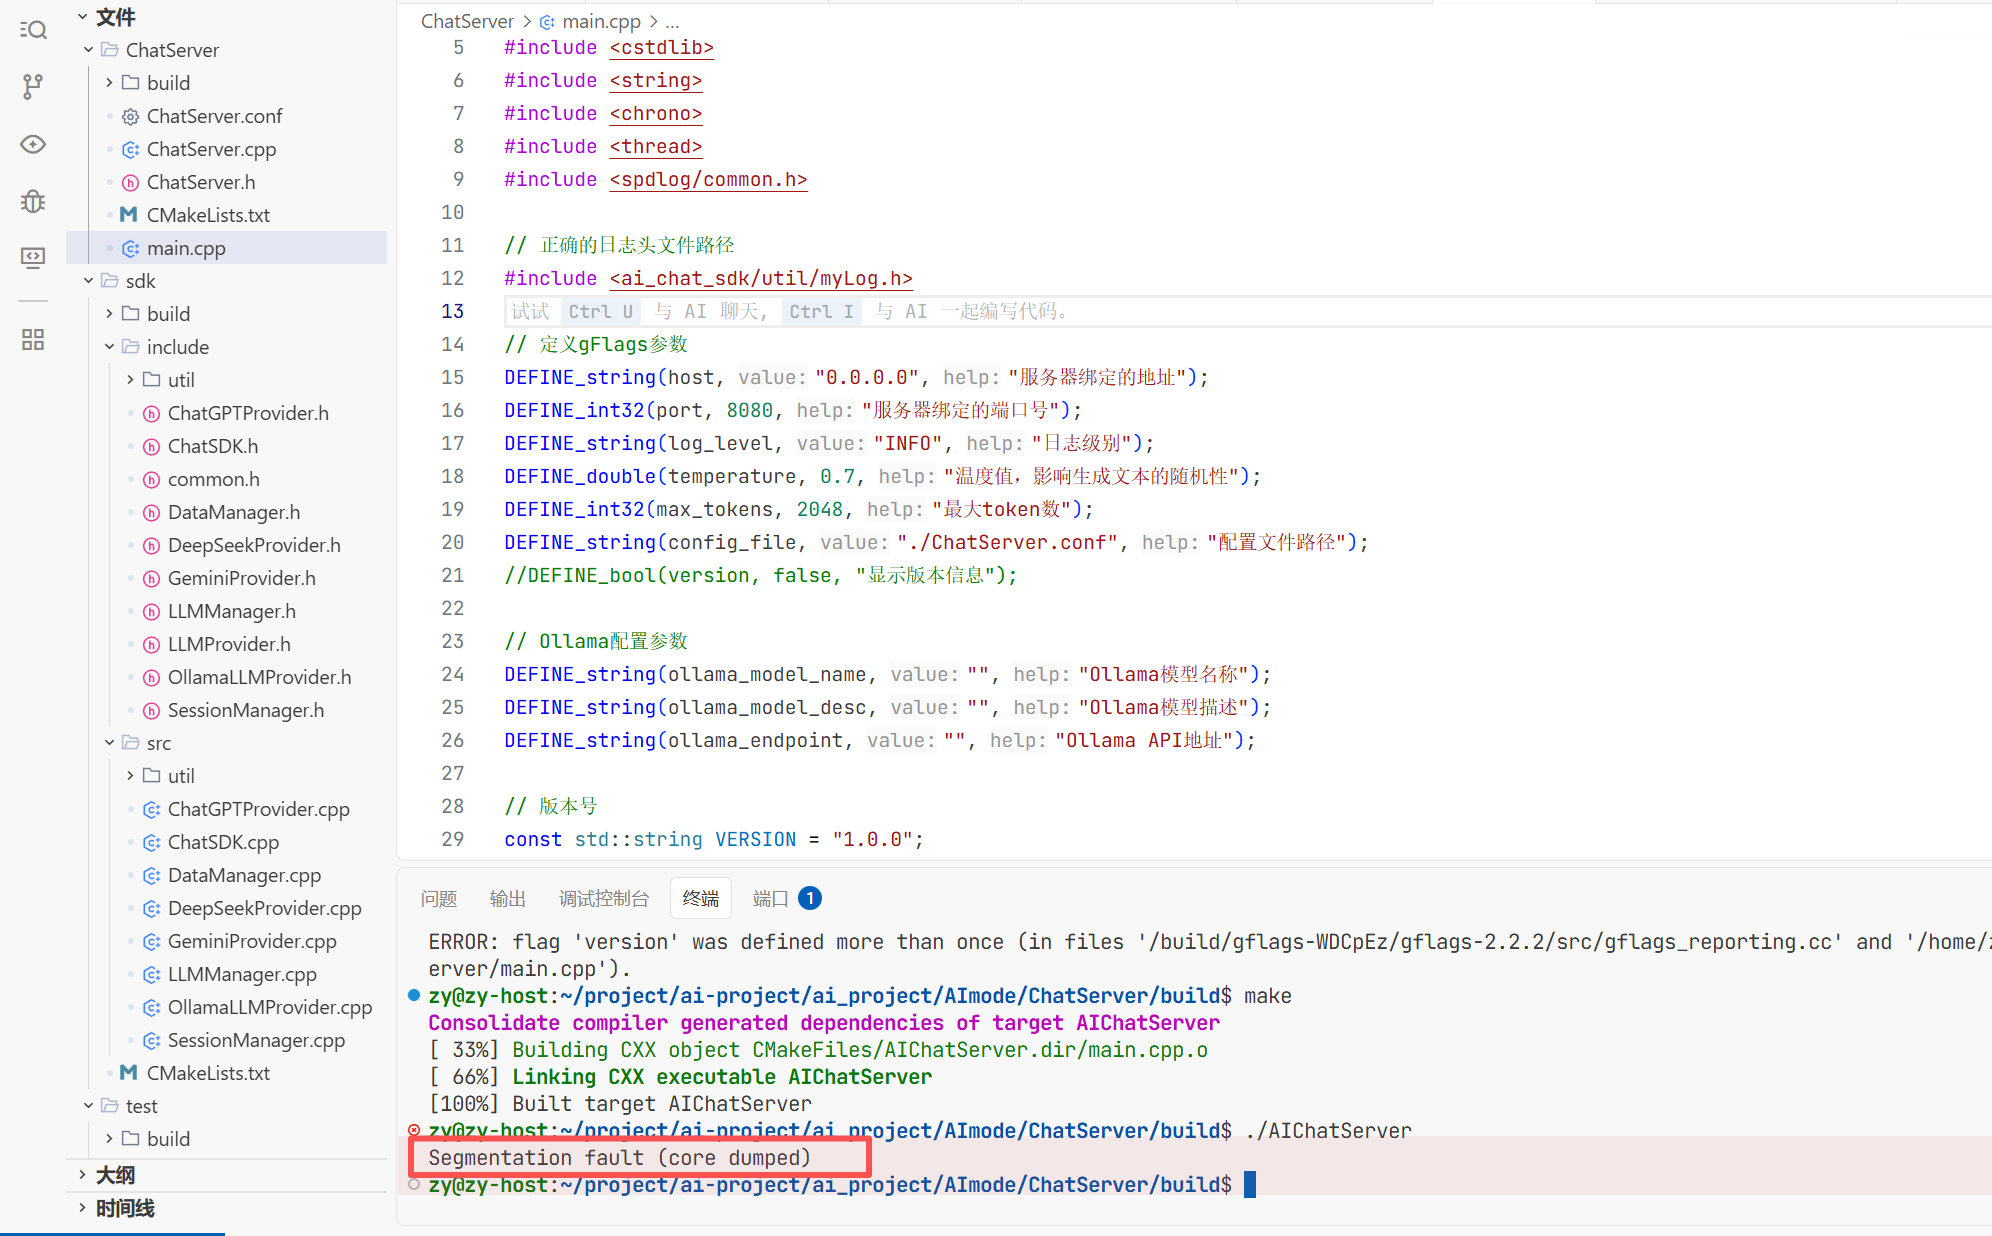This screenshot has height=1236, width=1992.
Task: Expand the 大纲 outline section
Action: click(x=115, y=1175)
